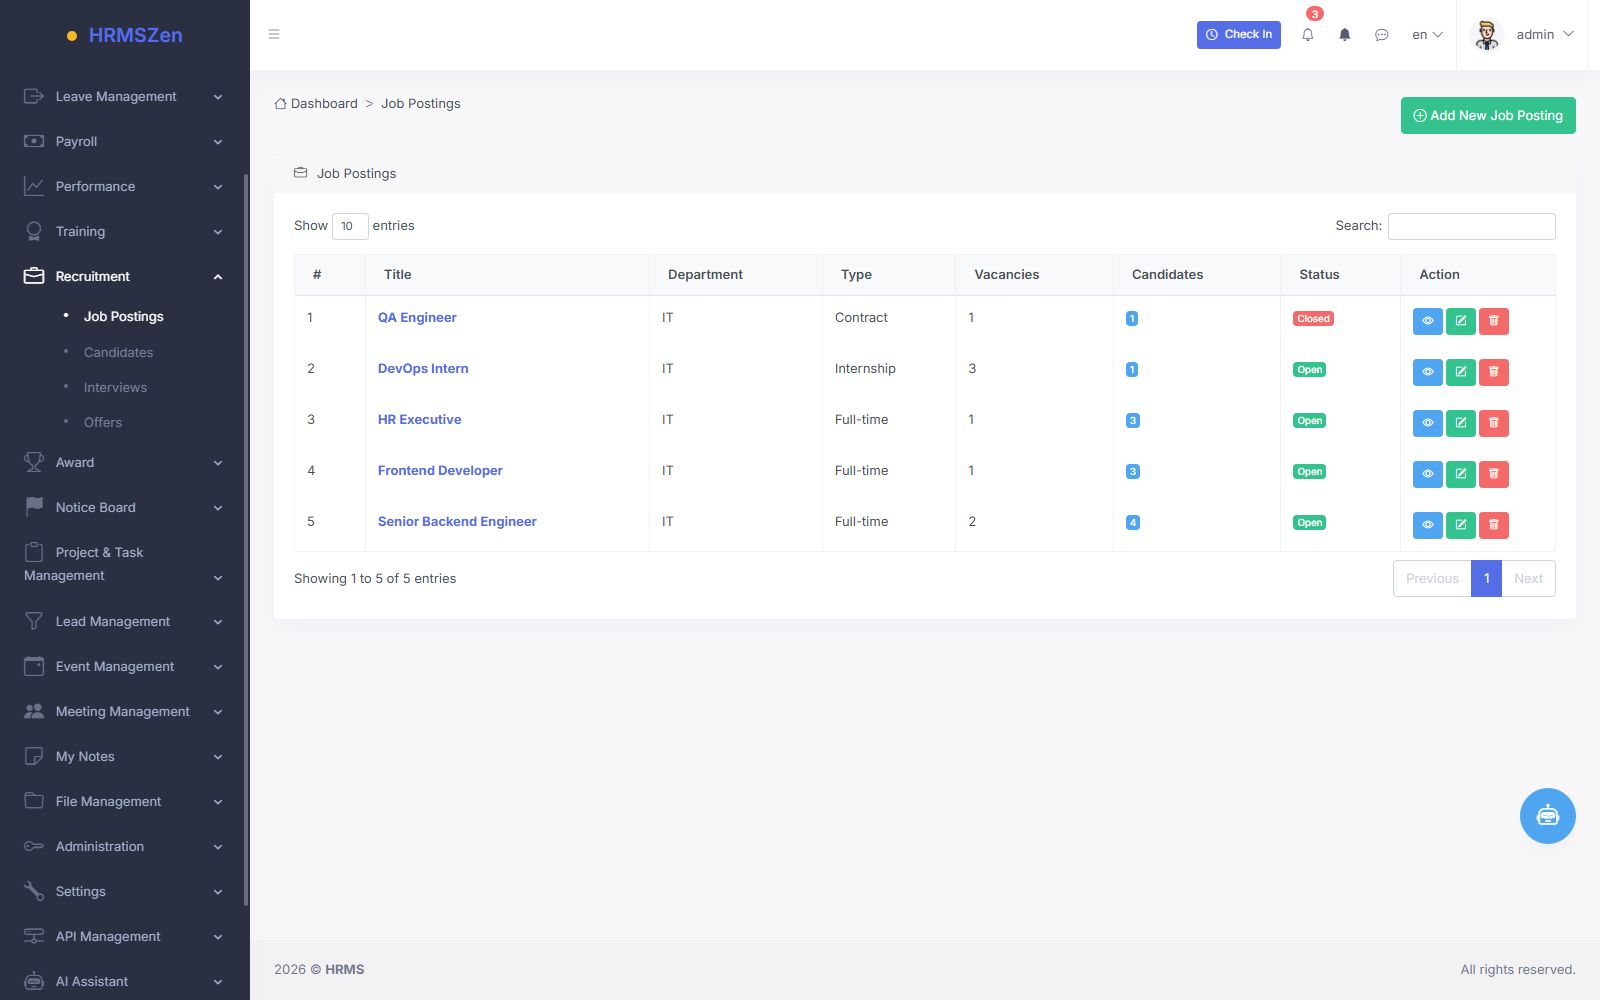Open My Notes in sidebar

pyautogui.click(x=125, y=757)
